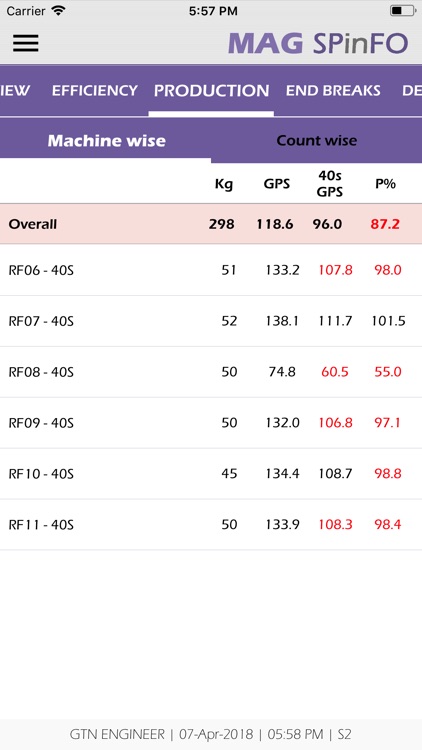Viewport: 422px width, 750px height.
Task: Open the RF10 - 40S row
Action: pos(211,474)
